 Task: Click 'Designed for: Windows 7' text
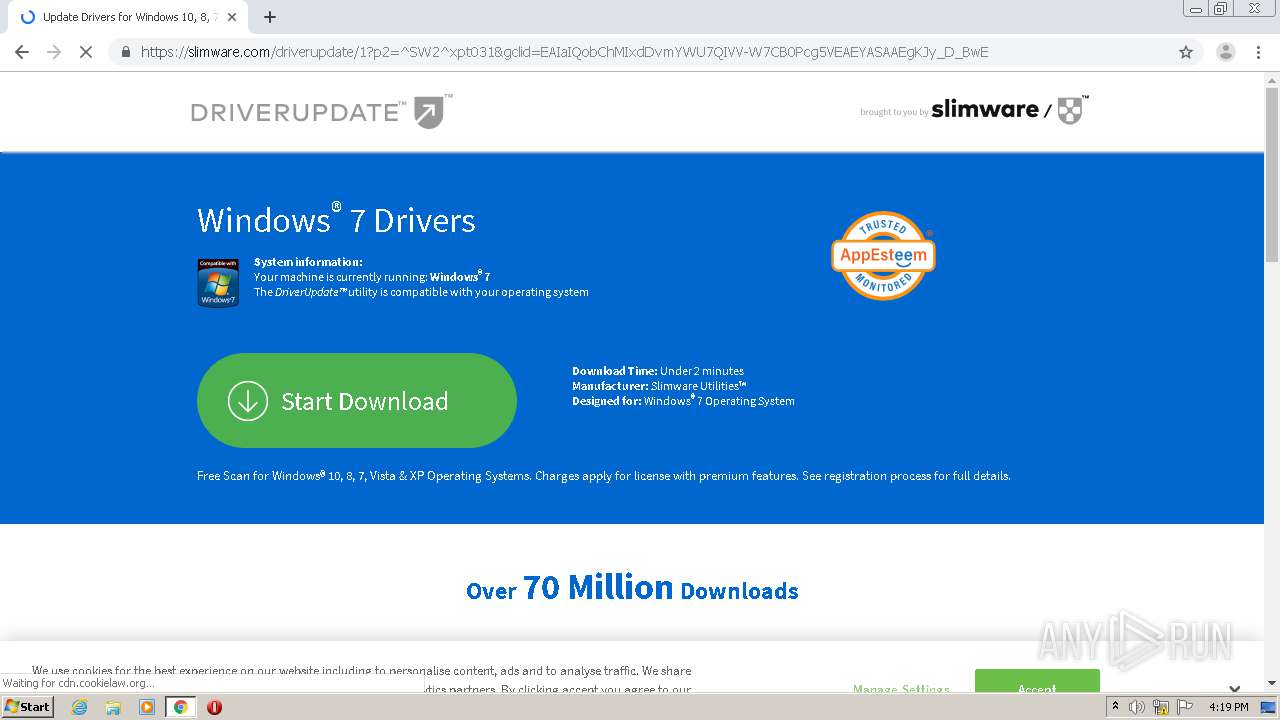[683, 401]
